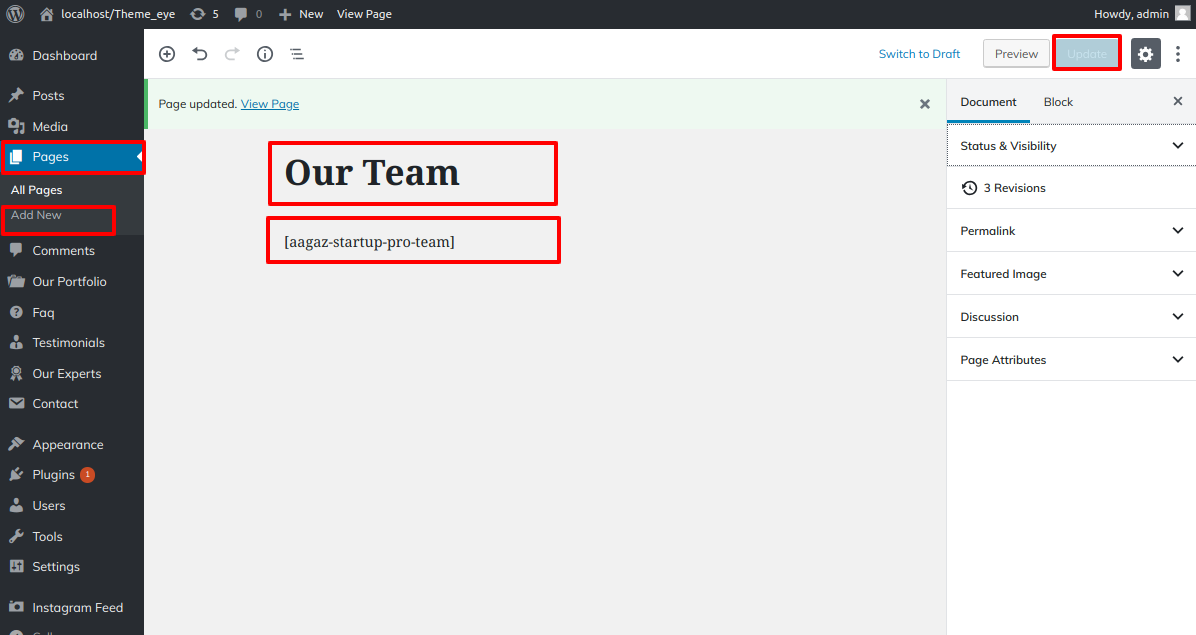Click the Switch to Draft link
The image size is (1196, 635).
(x=919, y=54)
